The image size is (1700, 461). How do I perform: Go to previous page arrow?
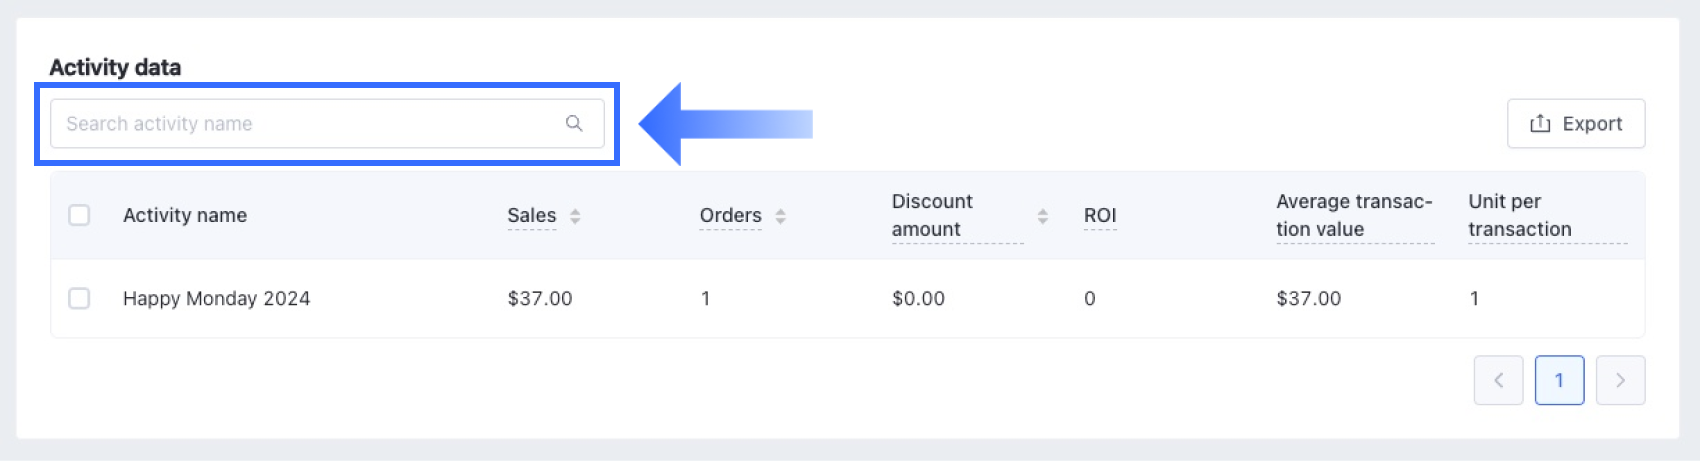pyautogui.click(x=1498, y=380)
